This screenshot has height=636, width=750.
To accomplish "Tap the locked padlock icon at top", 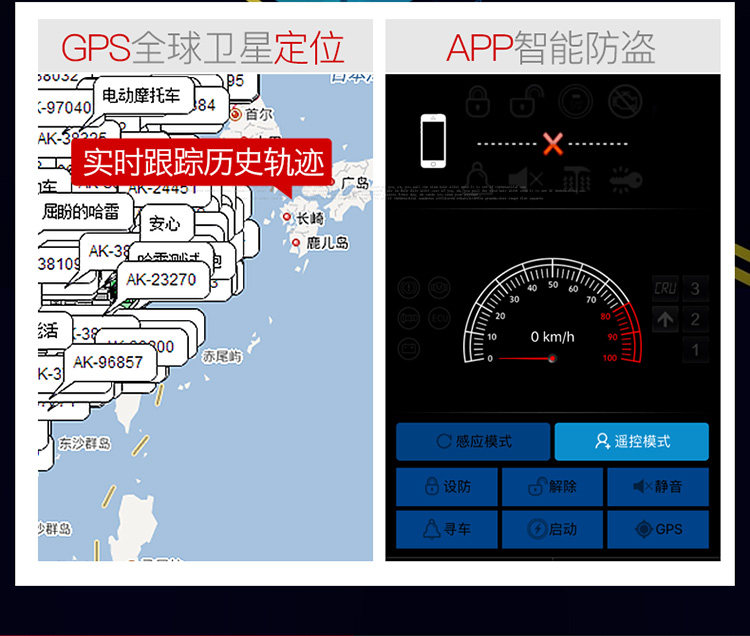I will point(477,102).
